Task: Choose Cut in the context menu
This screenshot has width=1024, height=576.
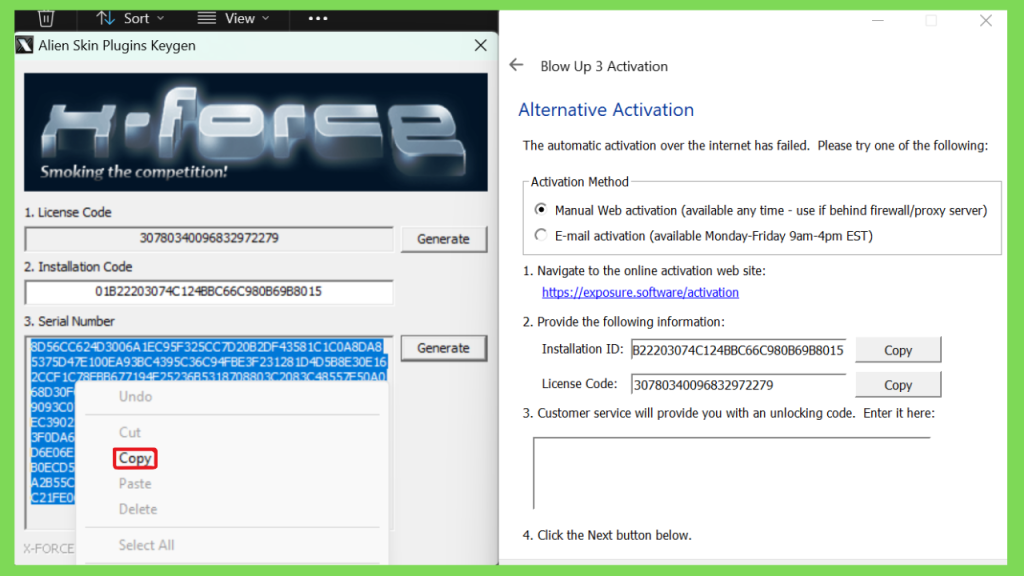Action: point(129,432)
